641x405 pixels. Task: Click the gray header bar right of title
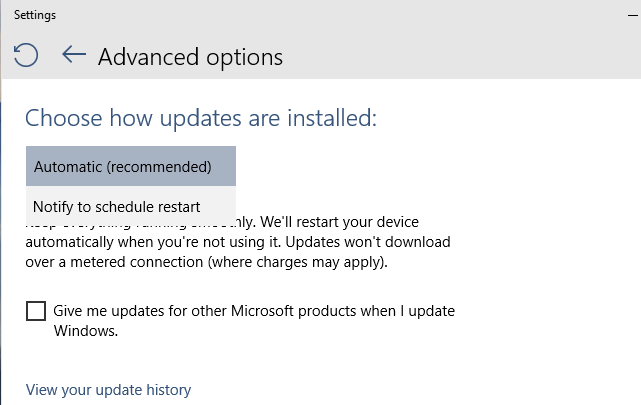click(450, 56)
